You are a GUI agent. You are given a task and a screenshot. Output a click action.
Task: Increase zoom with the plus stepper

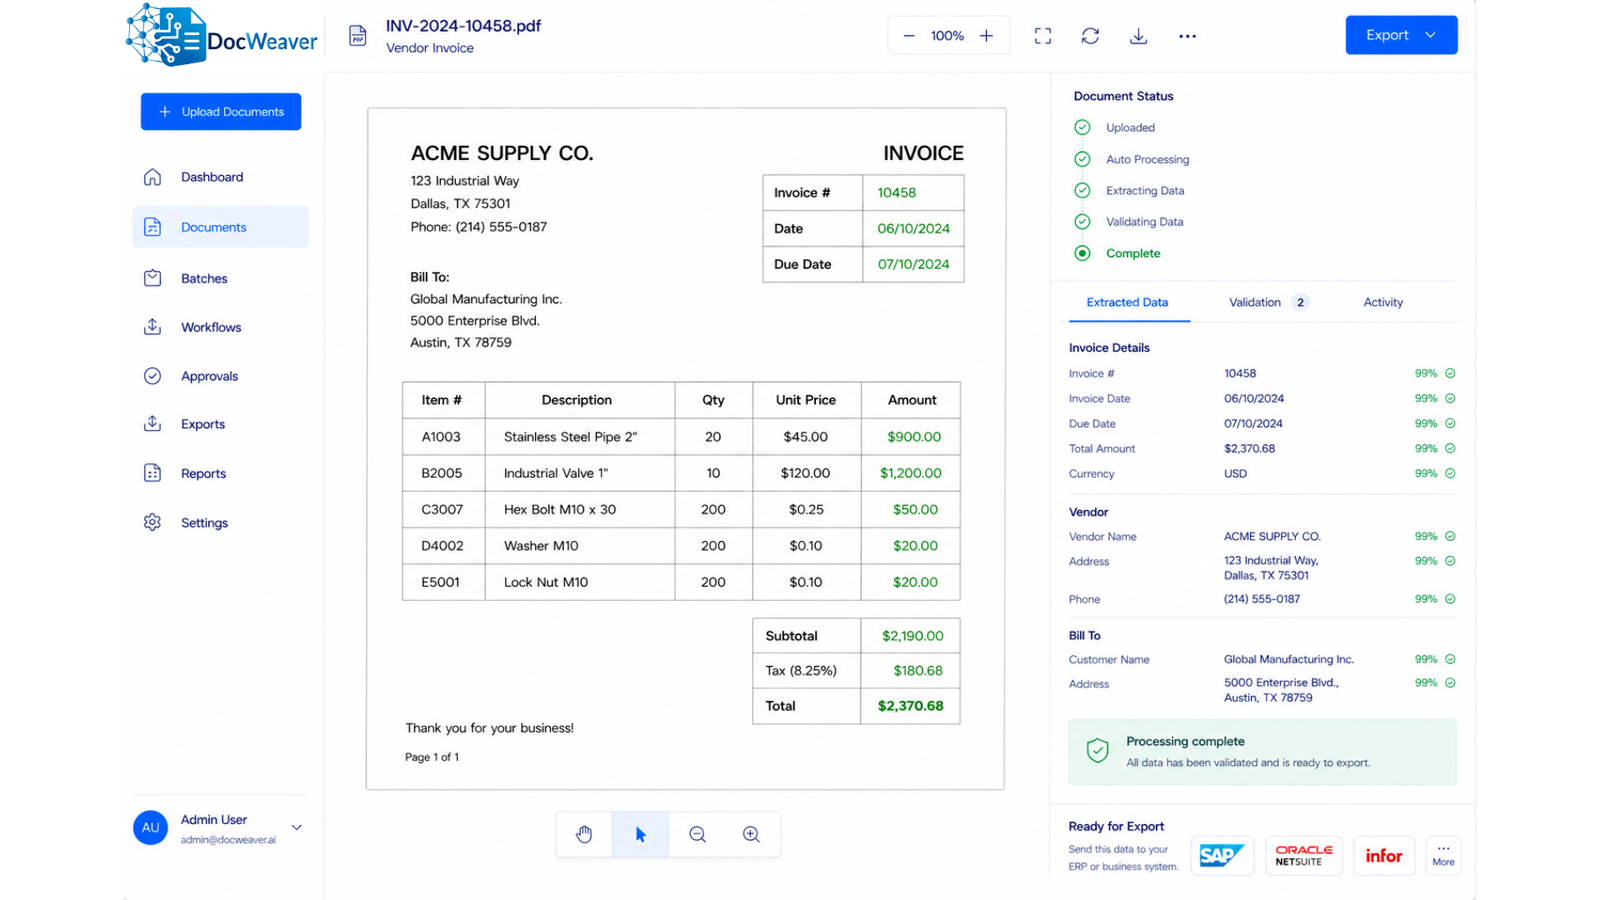pyautogui.click(x=987, y=36)
